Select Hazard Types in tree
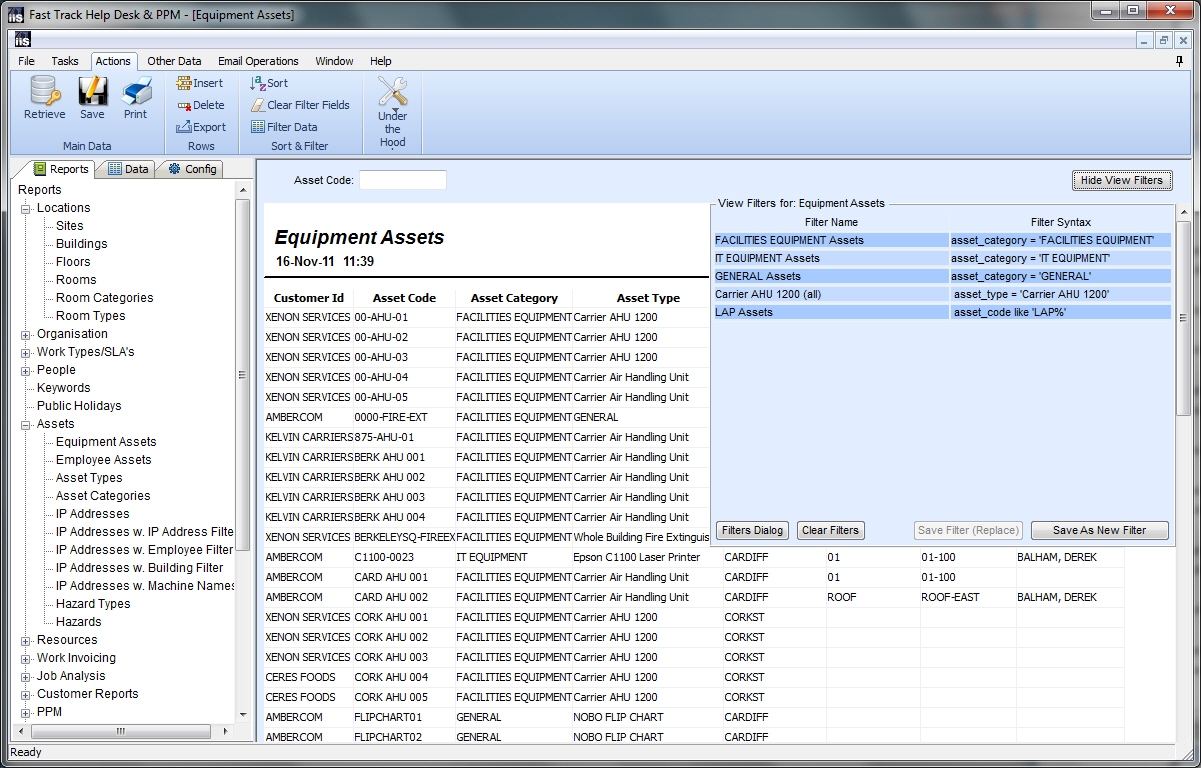This screenshot has width=1201, height=768. click(x=93, y=604)
